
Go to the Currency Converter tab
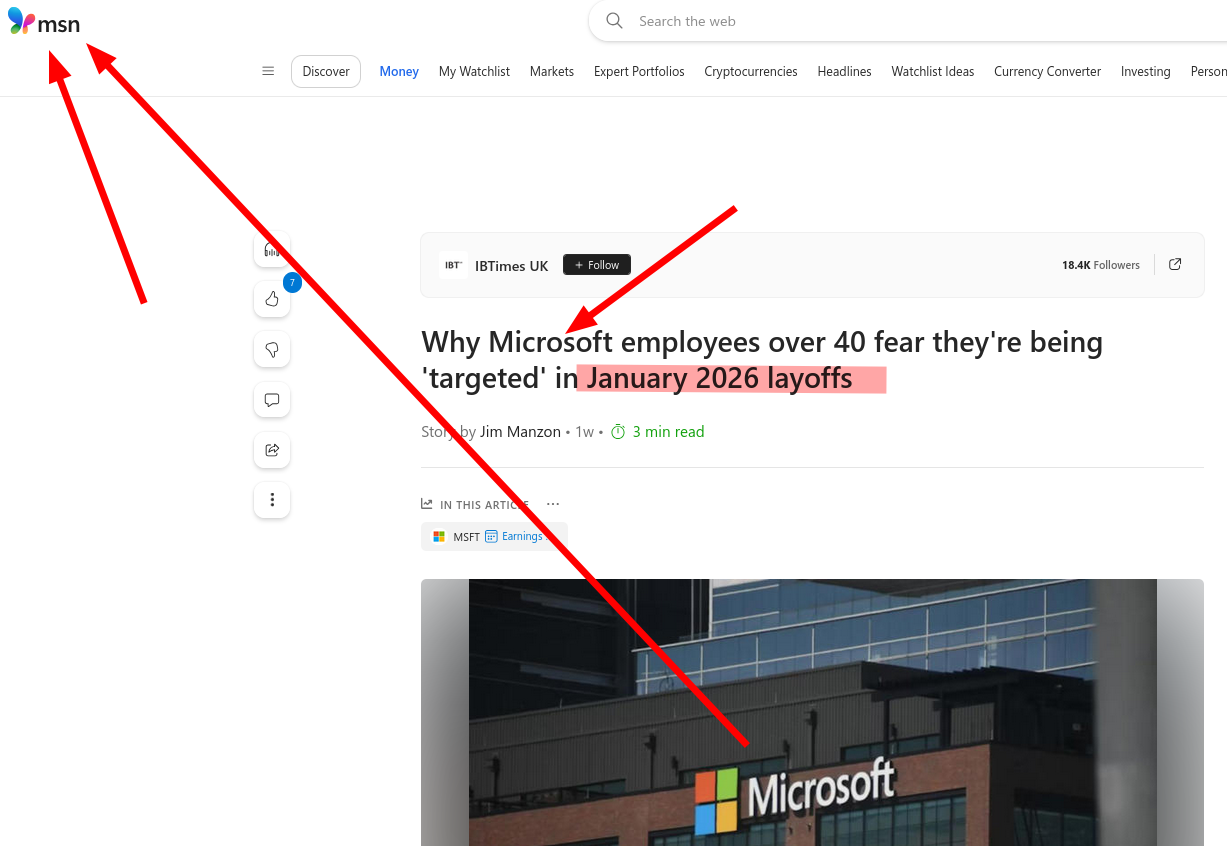coord(1047,71)
